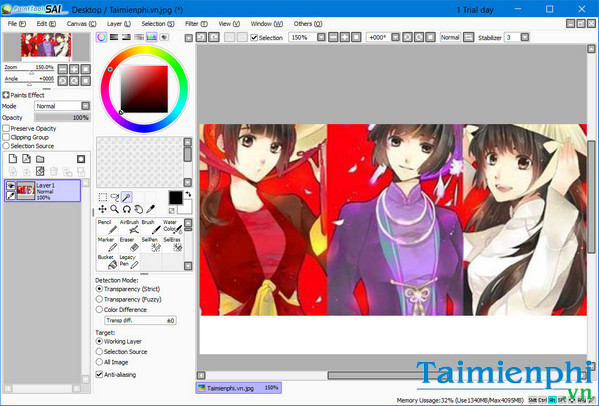Select the Lasso tool
Screen dimensions: 599x406
[115, 197]
